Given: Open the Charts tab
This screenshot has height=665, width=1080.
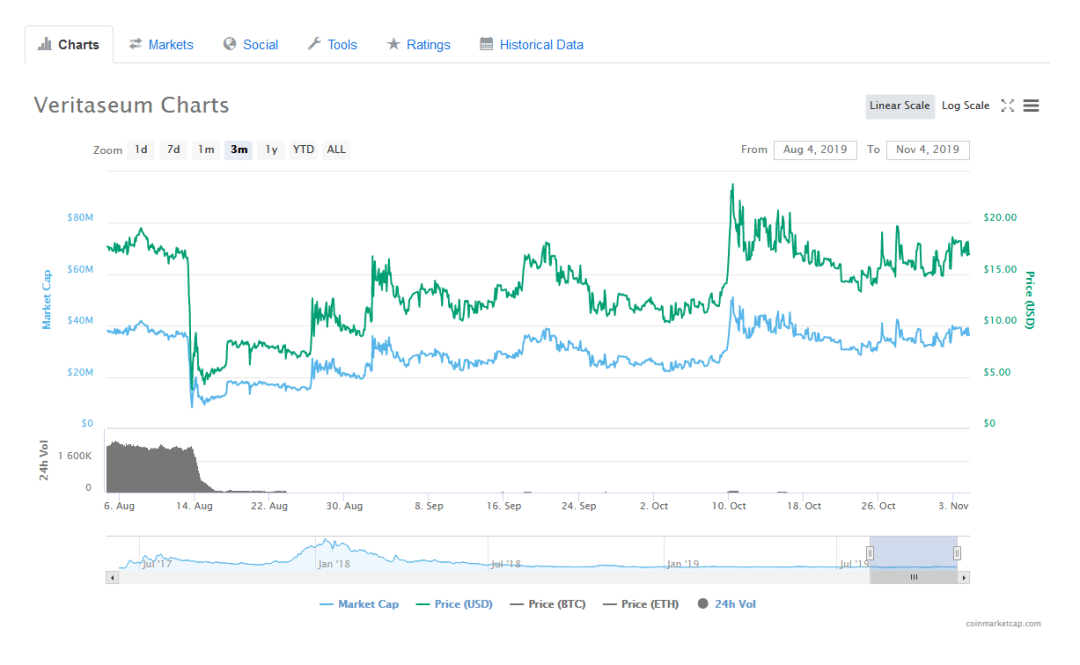Looking at the screenshot, I should tap(69, 45).
